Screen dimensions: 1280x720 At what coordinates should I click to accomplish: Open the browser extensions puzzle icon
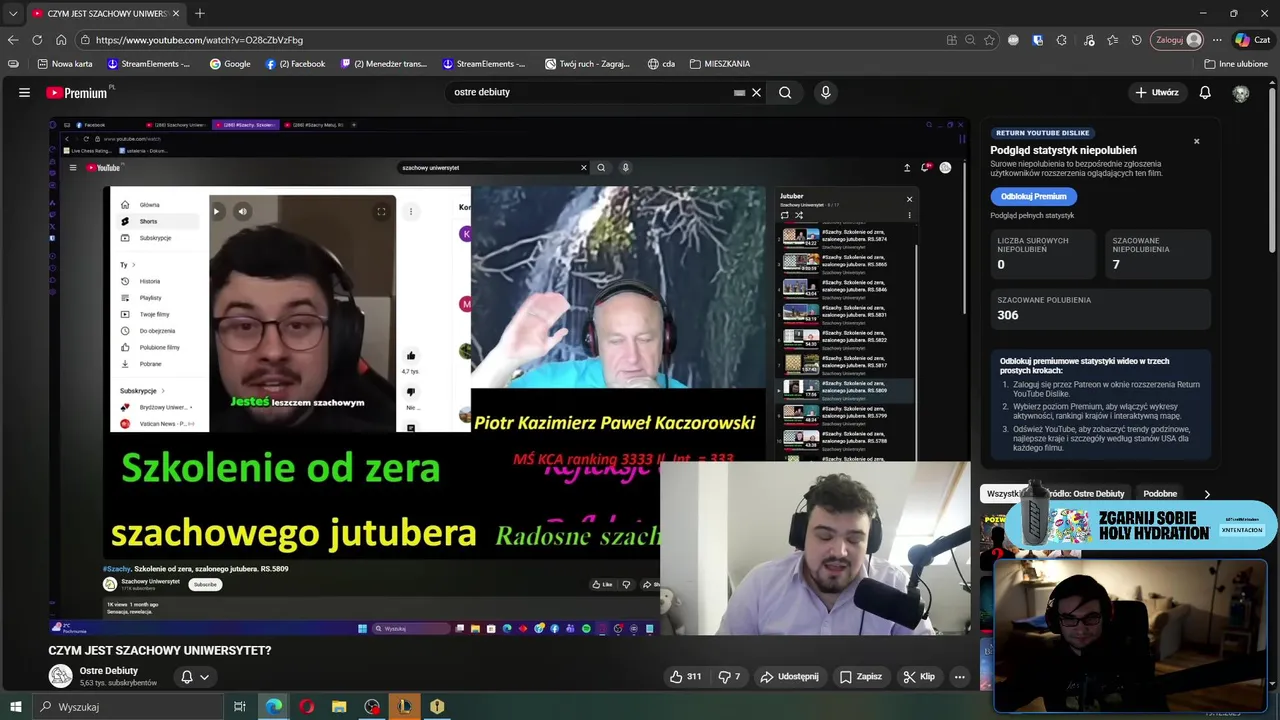1062,40
